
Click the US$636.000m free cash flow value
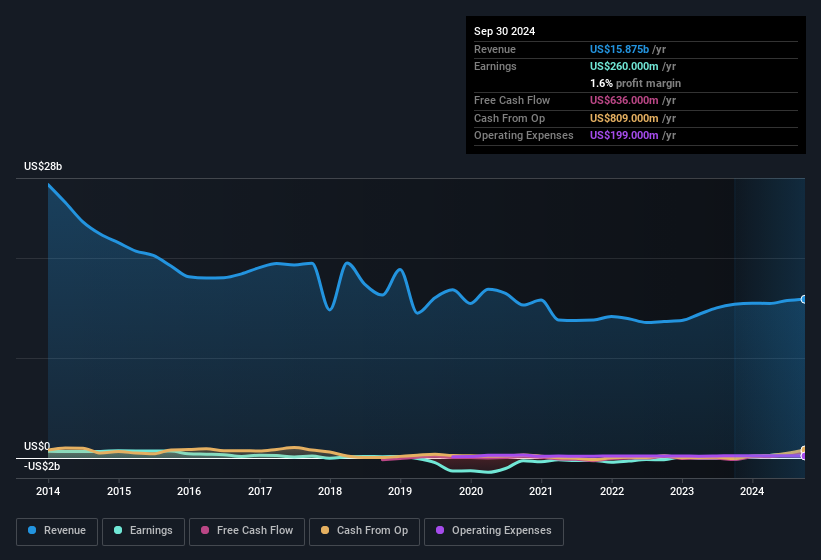click(623, 100)
